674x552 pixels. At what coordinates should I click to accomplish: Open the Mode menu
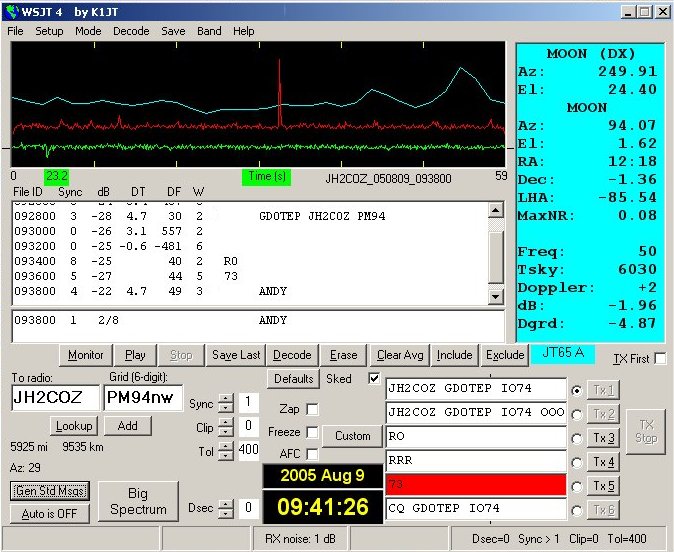88,31
